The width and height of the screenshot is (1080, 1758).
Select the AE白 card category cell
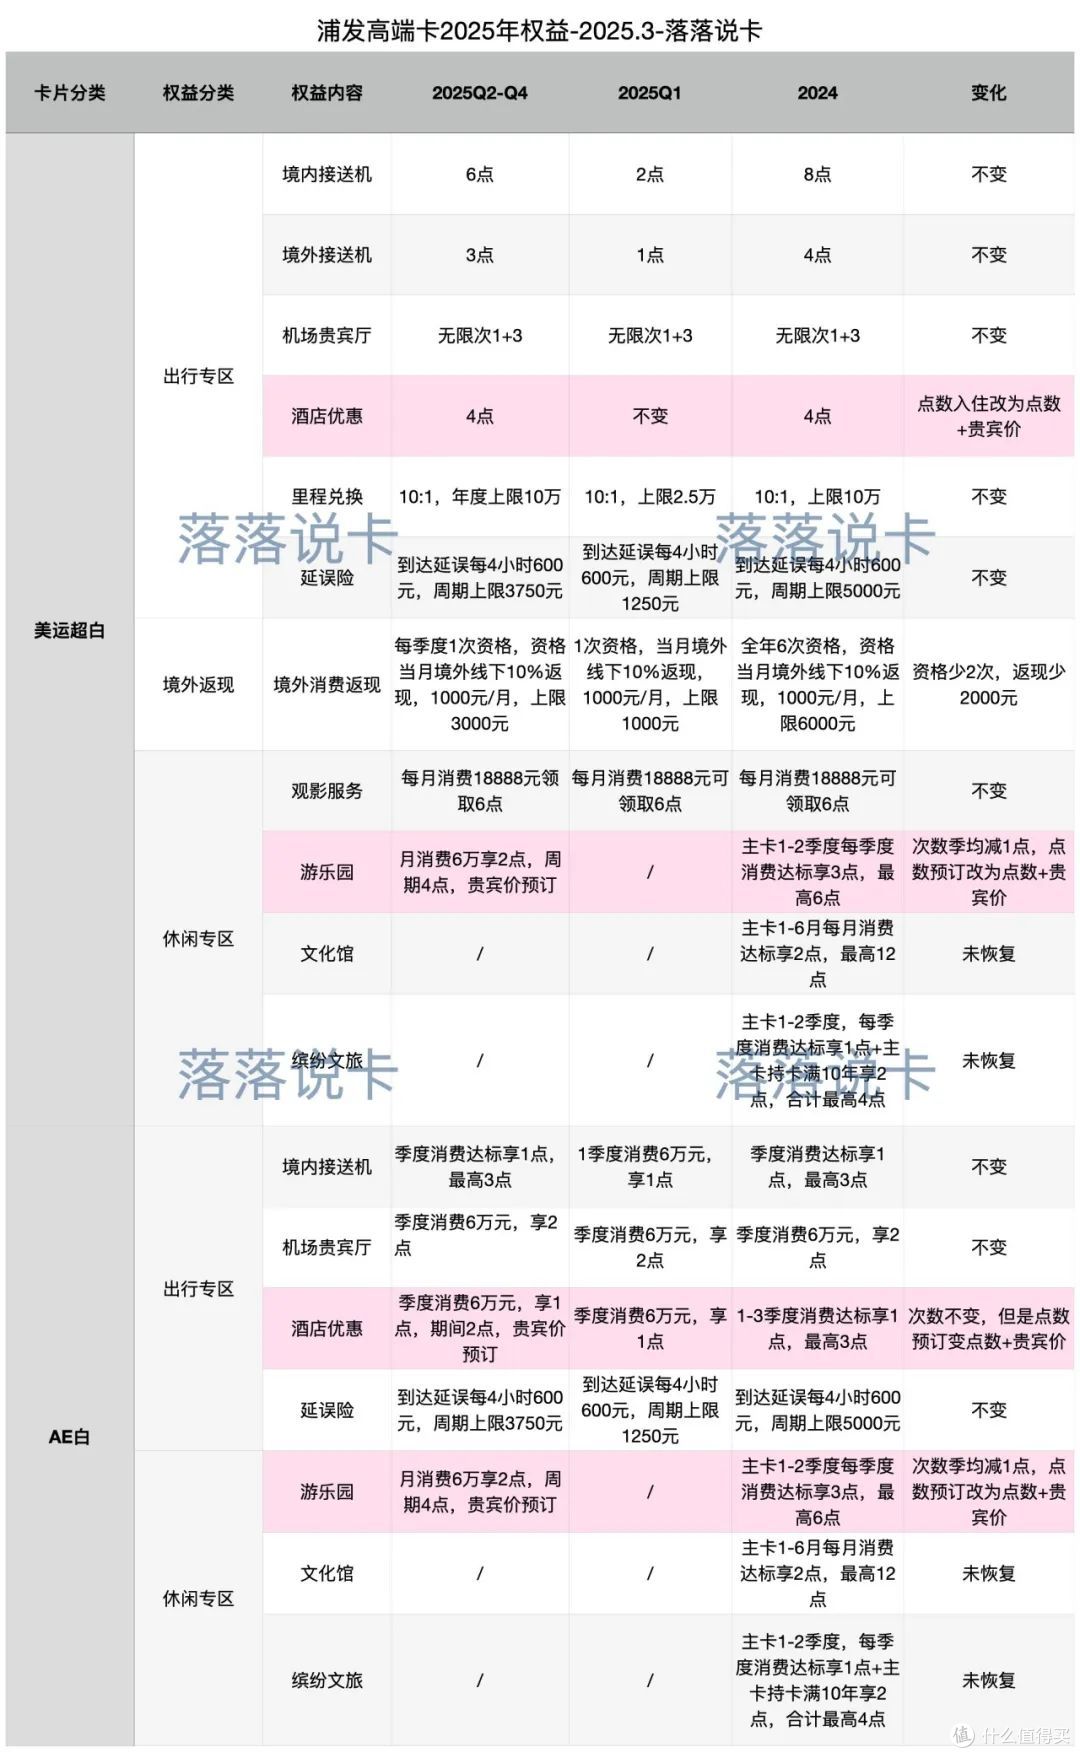(x=69, y=1437)
